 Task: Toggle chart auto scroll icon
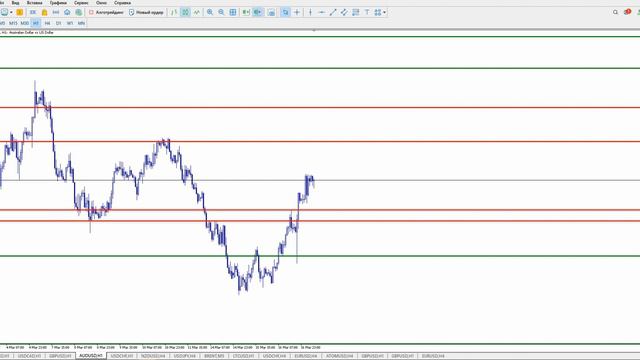pyautogui.click(x=246, y=12)
